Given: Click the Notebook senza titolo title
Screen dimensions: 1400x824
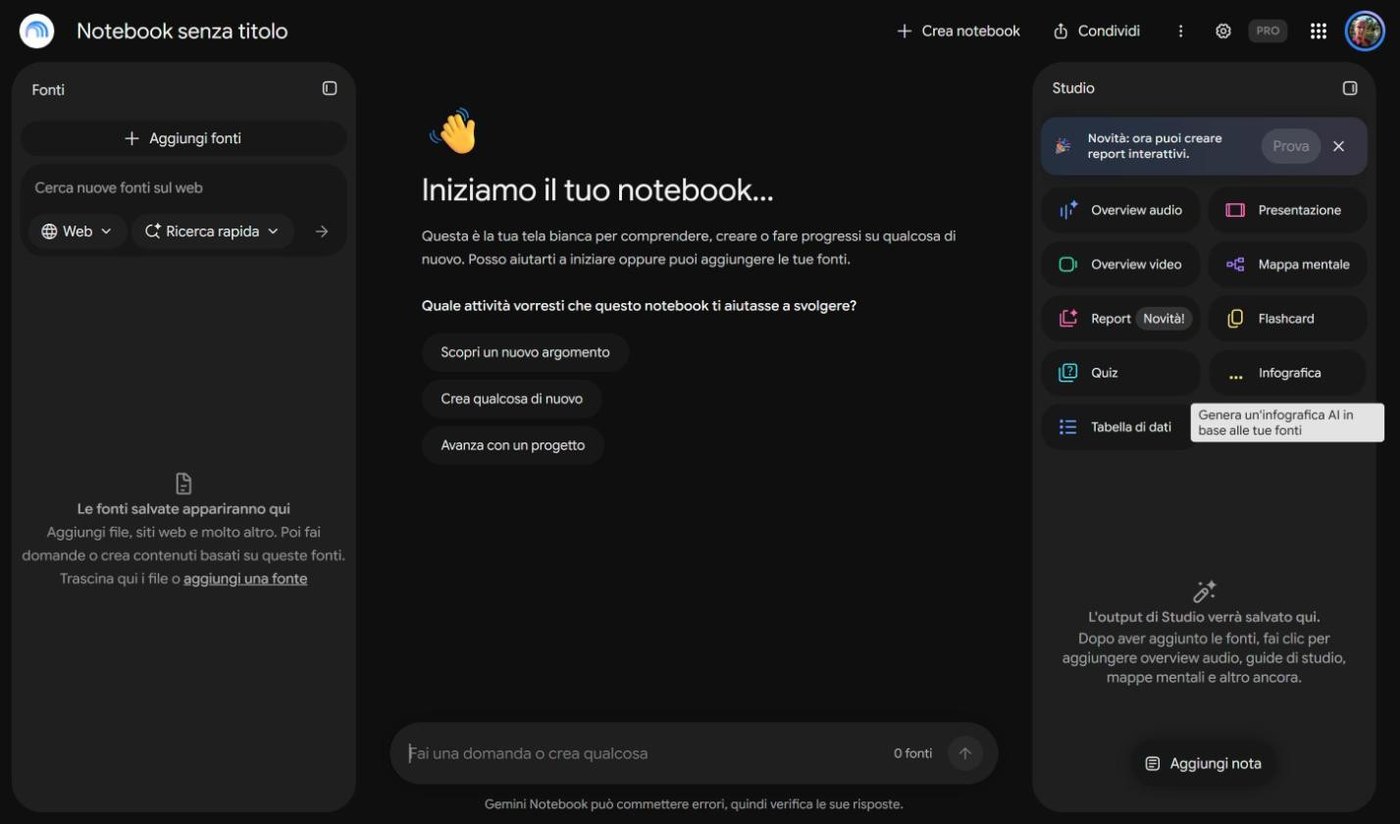Looking at the screenshot, I should coord(182,31).
